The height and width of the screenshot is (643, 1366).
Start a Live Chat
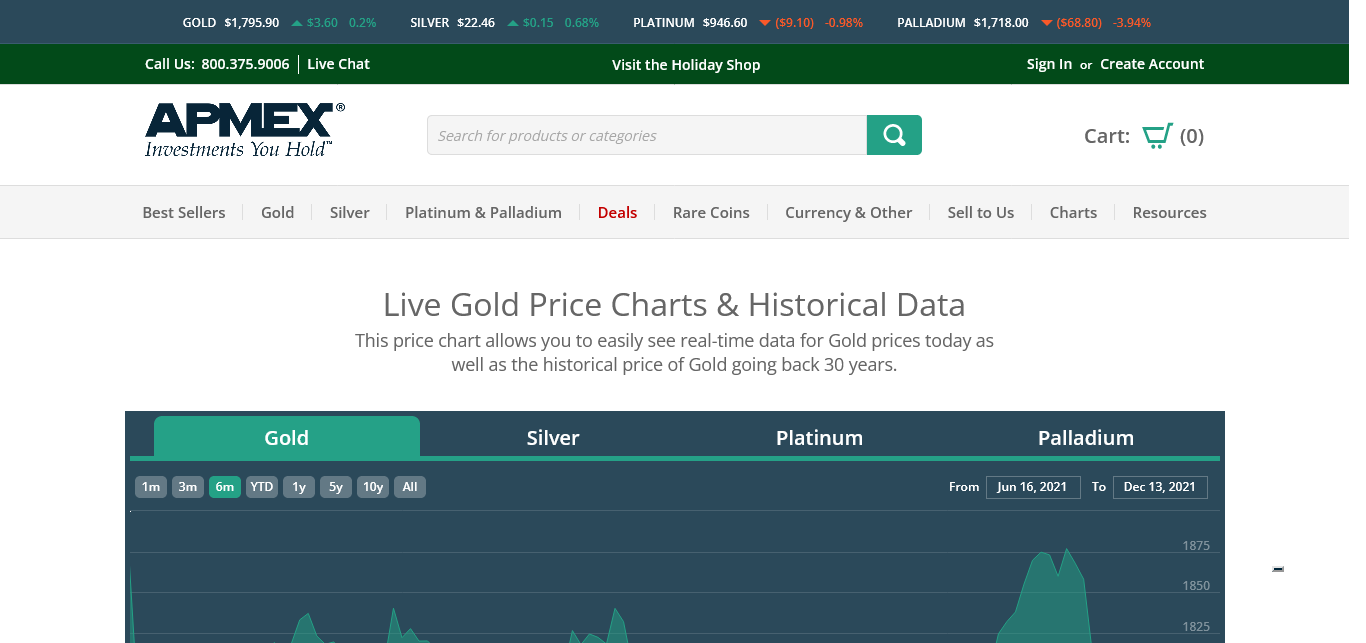tap(338, 64)
